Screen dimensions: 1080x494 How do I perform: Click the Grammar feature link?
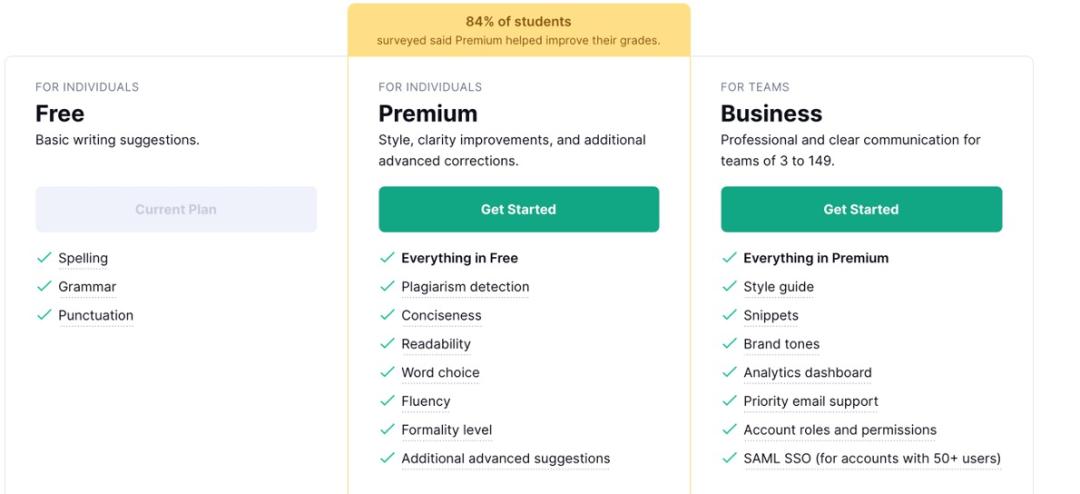pyautogui.click(x=87, y=287)
